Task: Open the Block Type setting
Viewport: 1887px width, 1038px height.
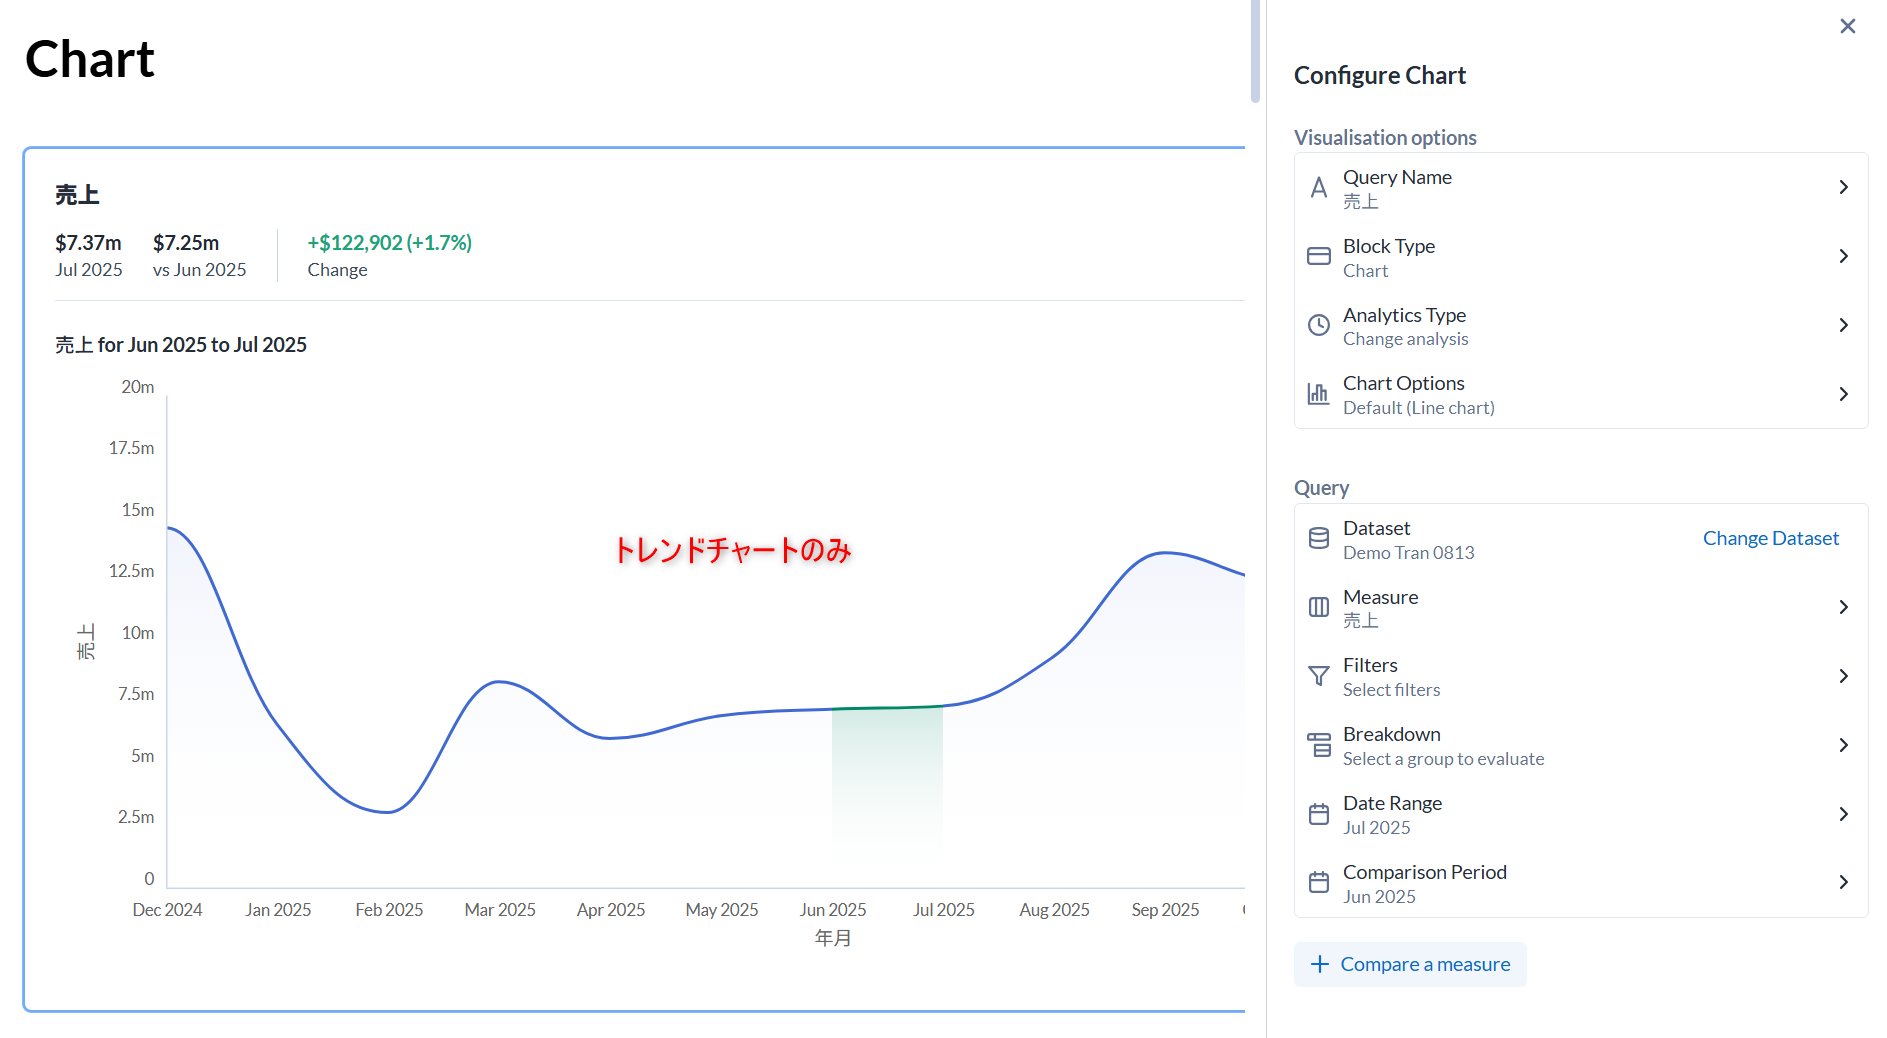Action: click(1581, 257)
